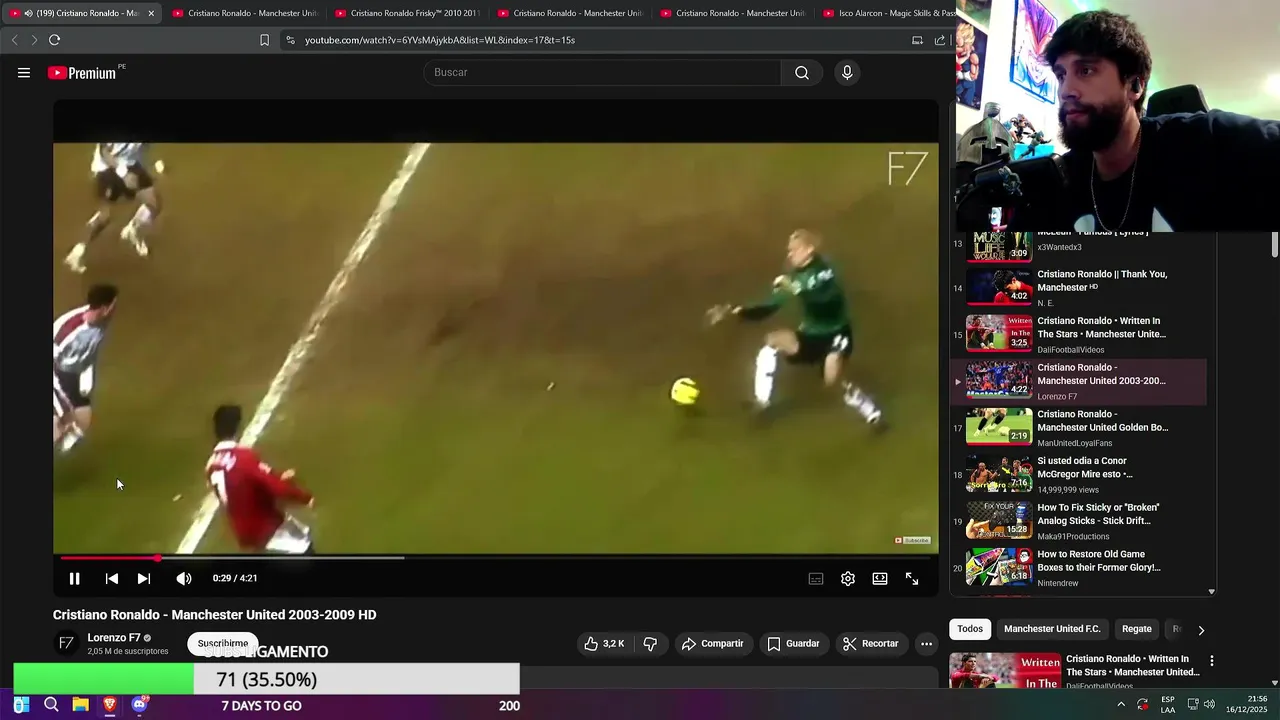This screenshot has height=720, width=1280.
Task: Open Windows Start menu
Action: tap(21, 705)
